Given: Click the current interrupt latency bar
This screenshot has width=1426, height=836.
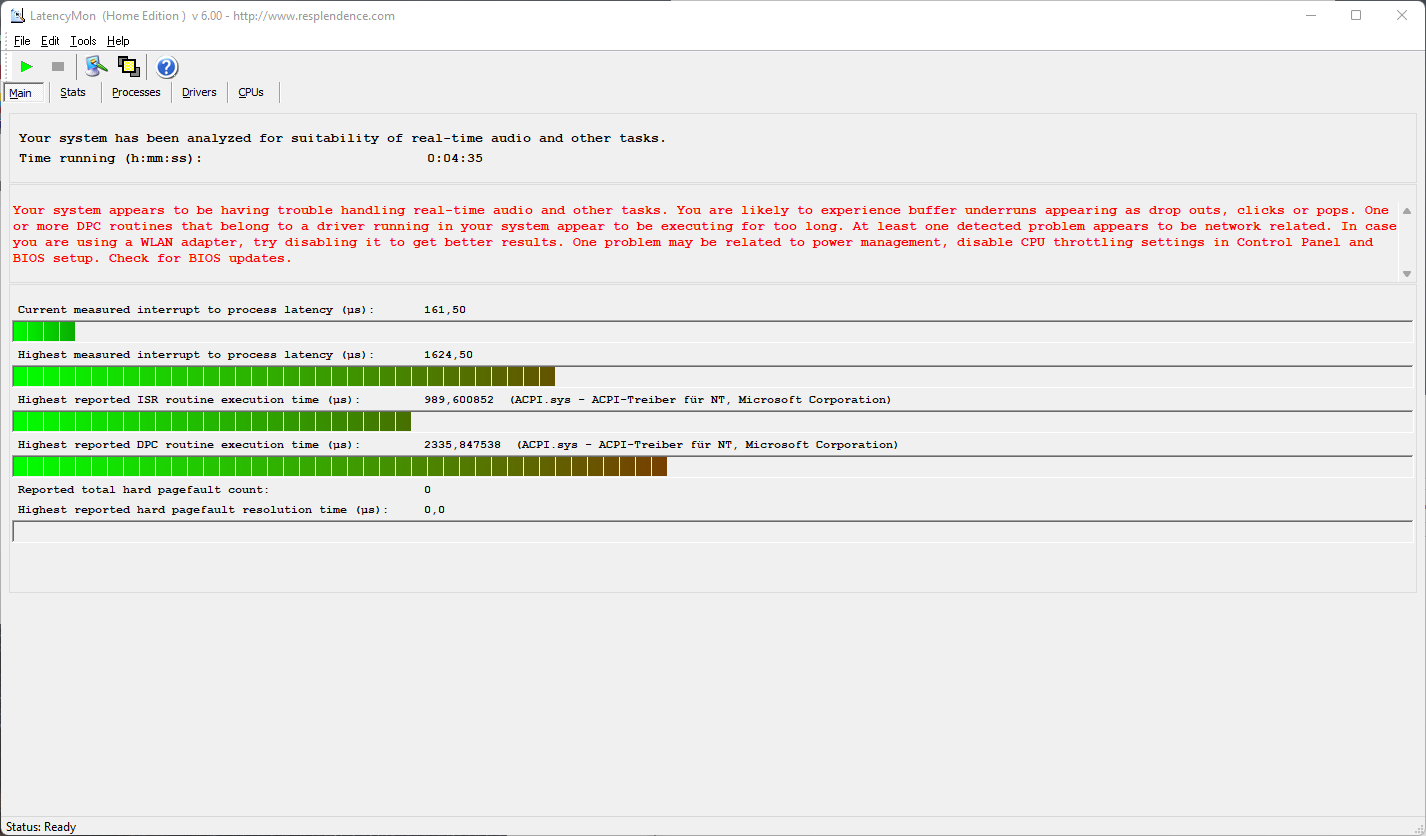Looking at the screenshot, I should 712,331.
